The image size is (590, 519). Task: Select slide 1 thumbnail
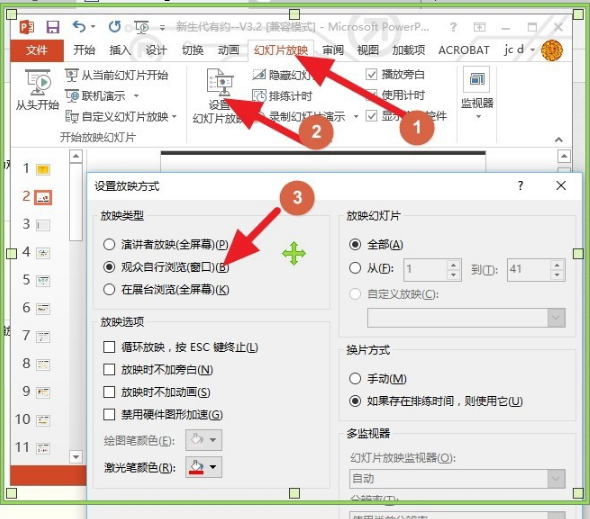(x=43, y=169)
